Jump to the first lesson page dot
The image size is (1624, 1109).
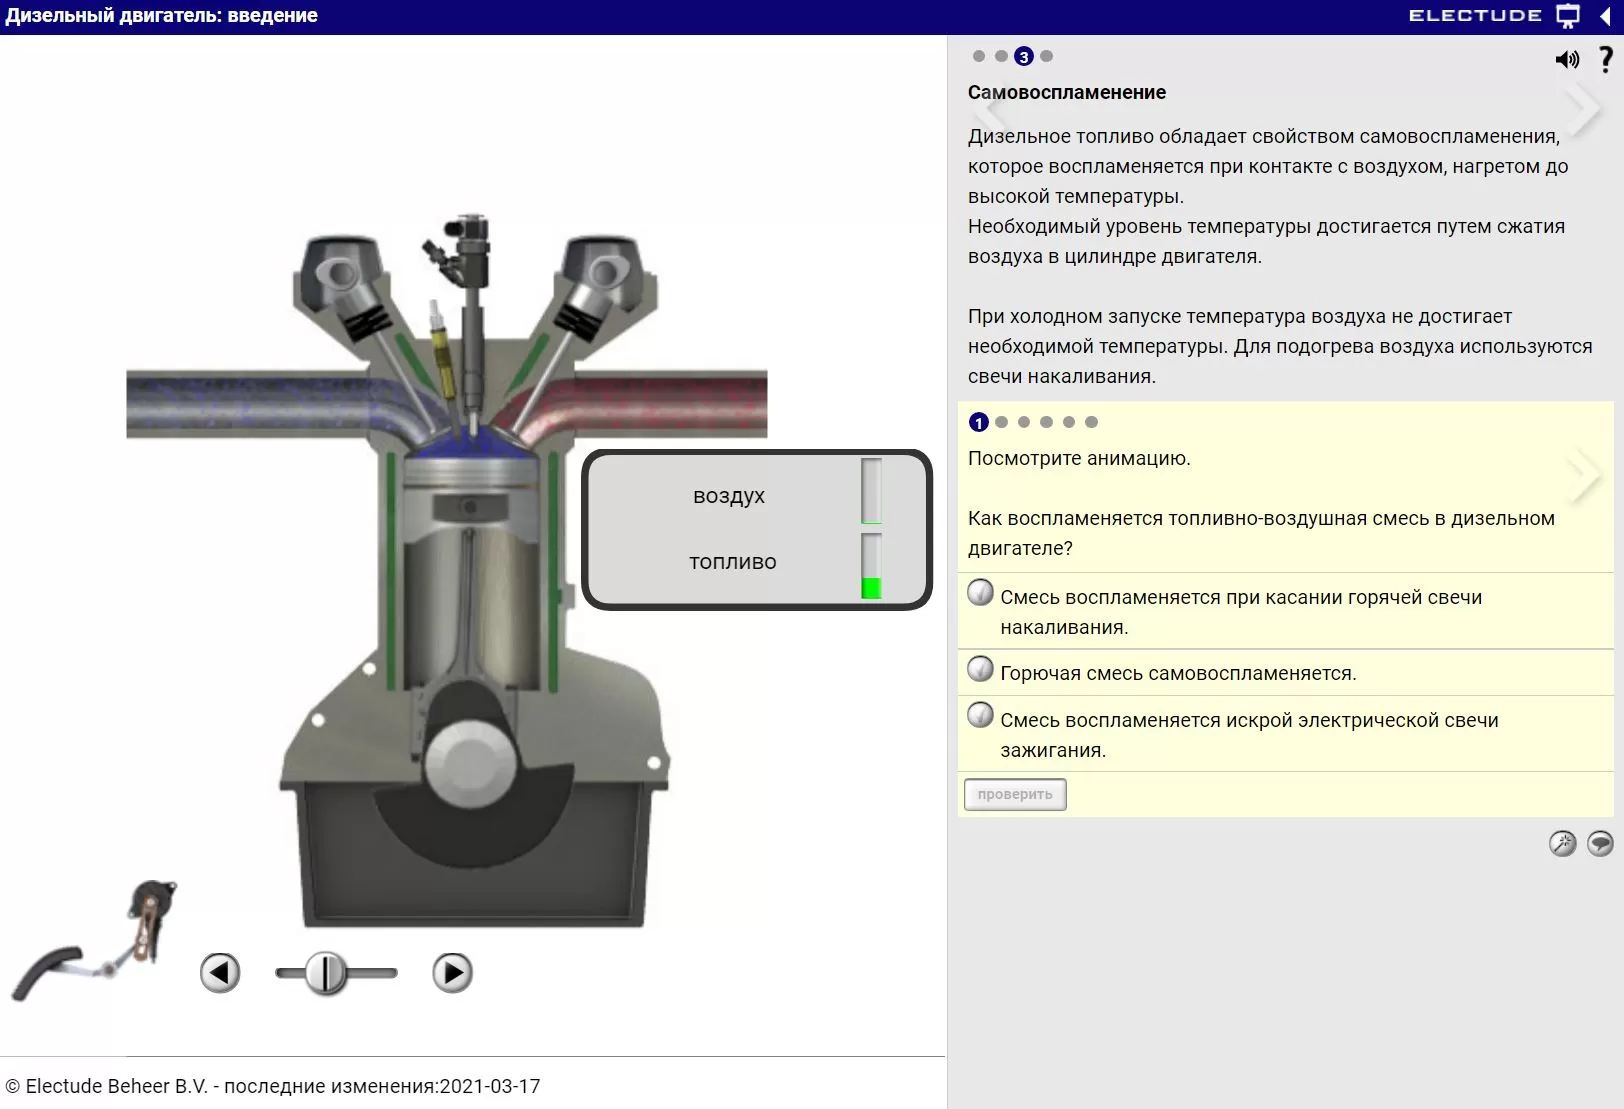(x=979, y=56)
